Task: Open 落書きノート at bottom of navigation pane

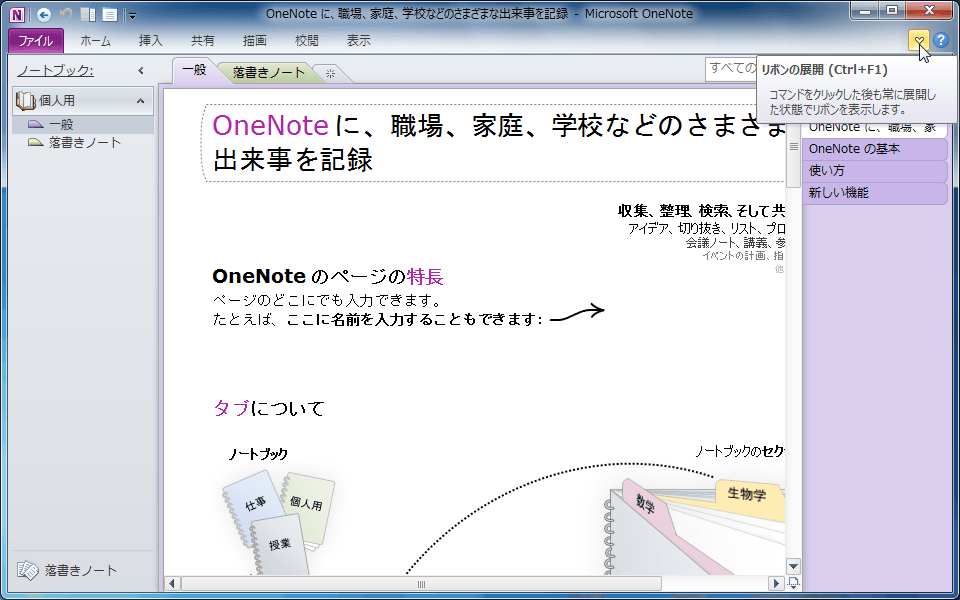Action: (x=67, y=571)
